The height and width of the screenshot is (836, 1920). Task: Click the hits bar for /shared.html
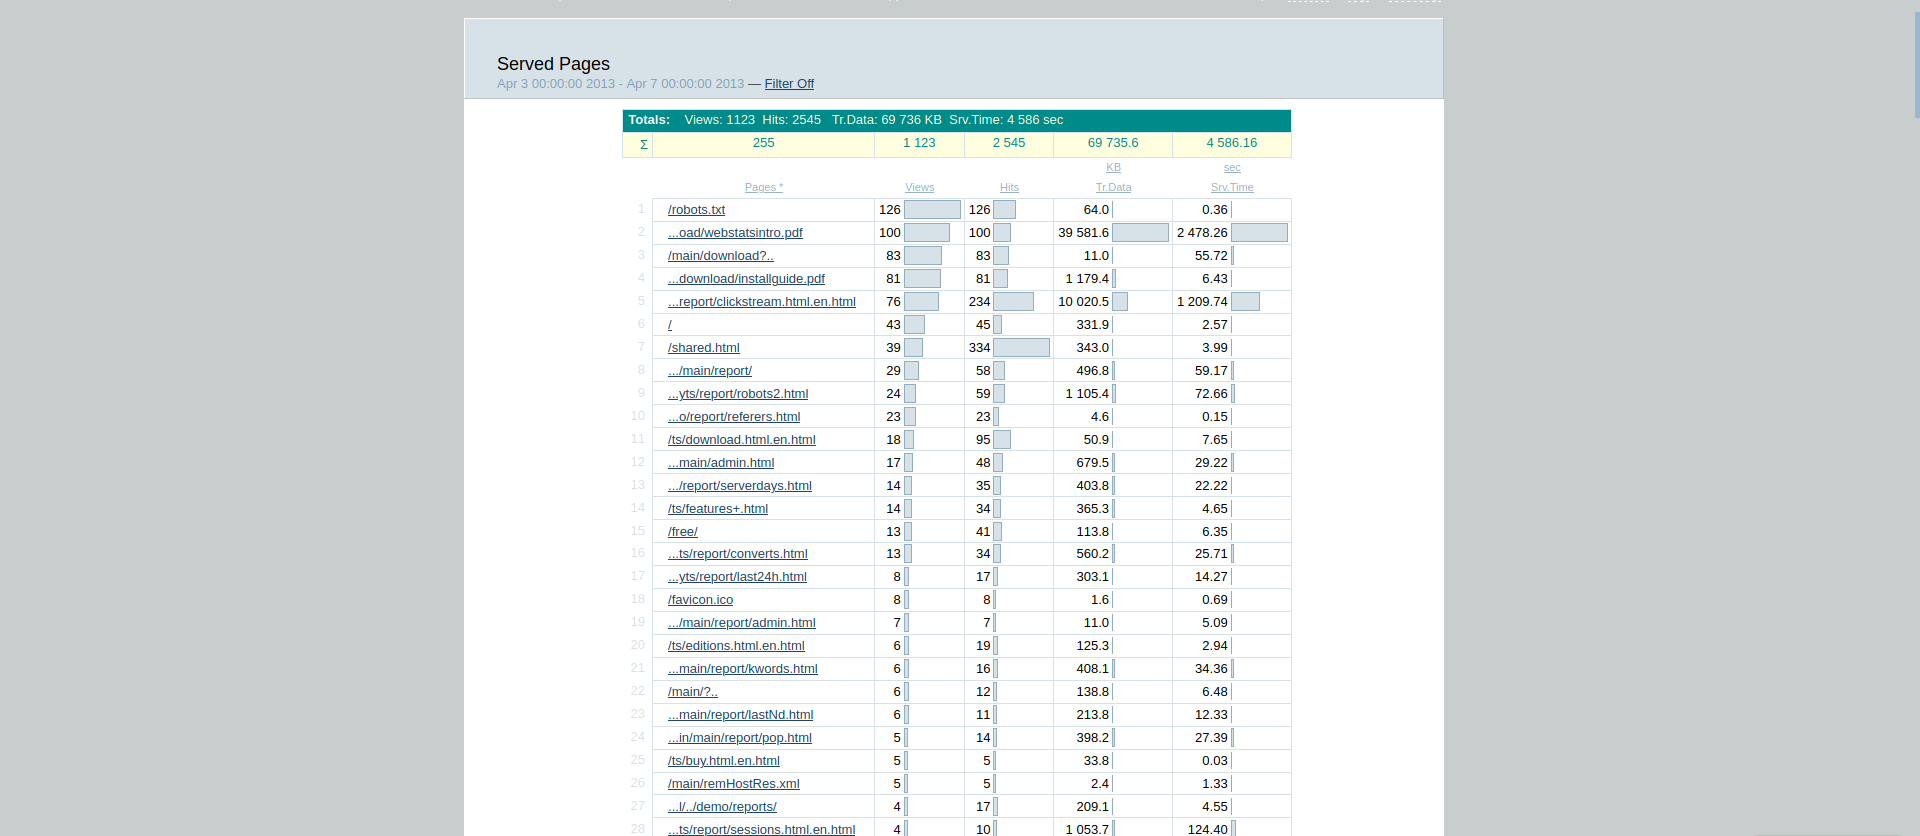coord(1021,348)
